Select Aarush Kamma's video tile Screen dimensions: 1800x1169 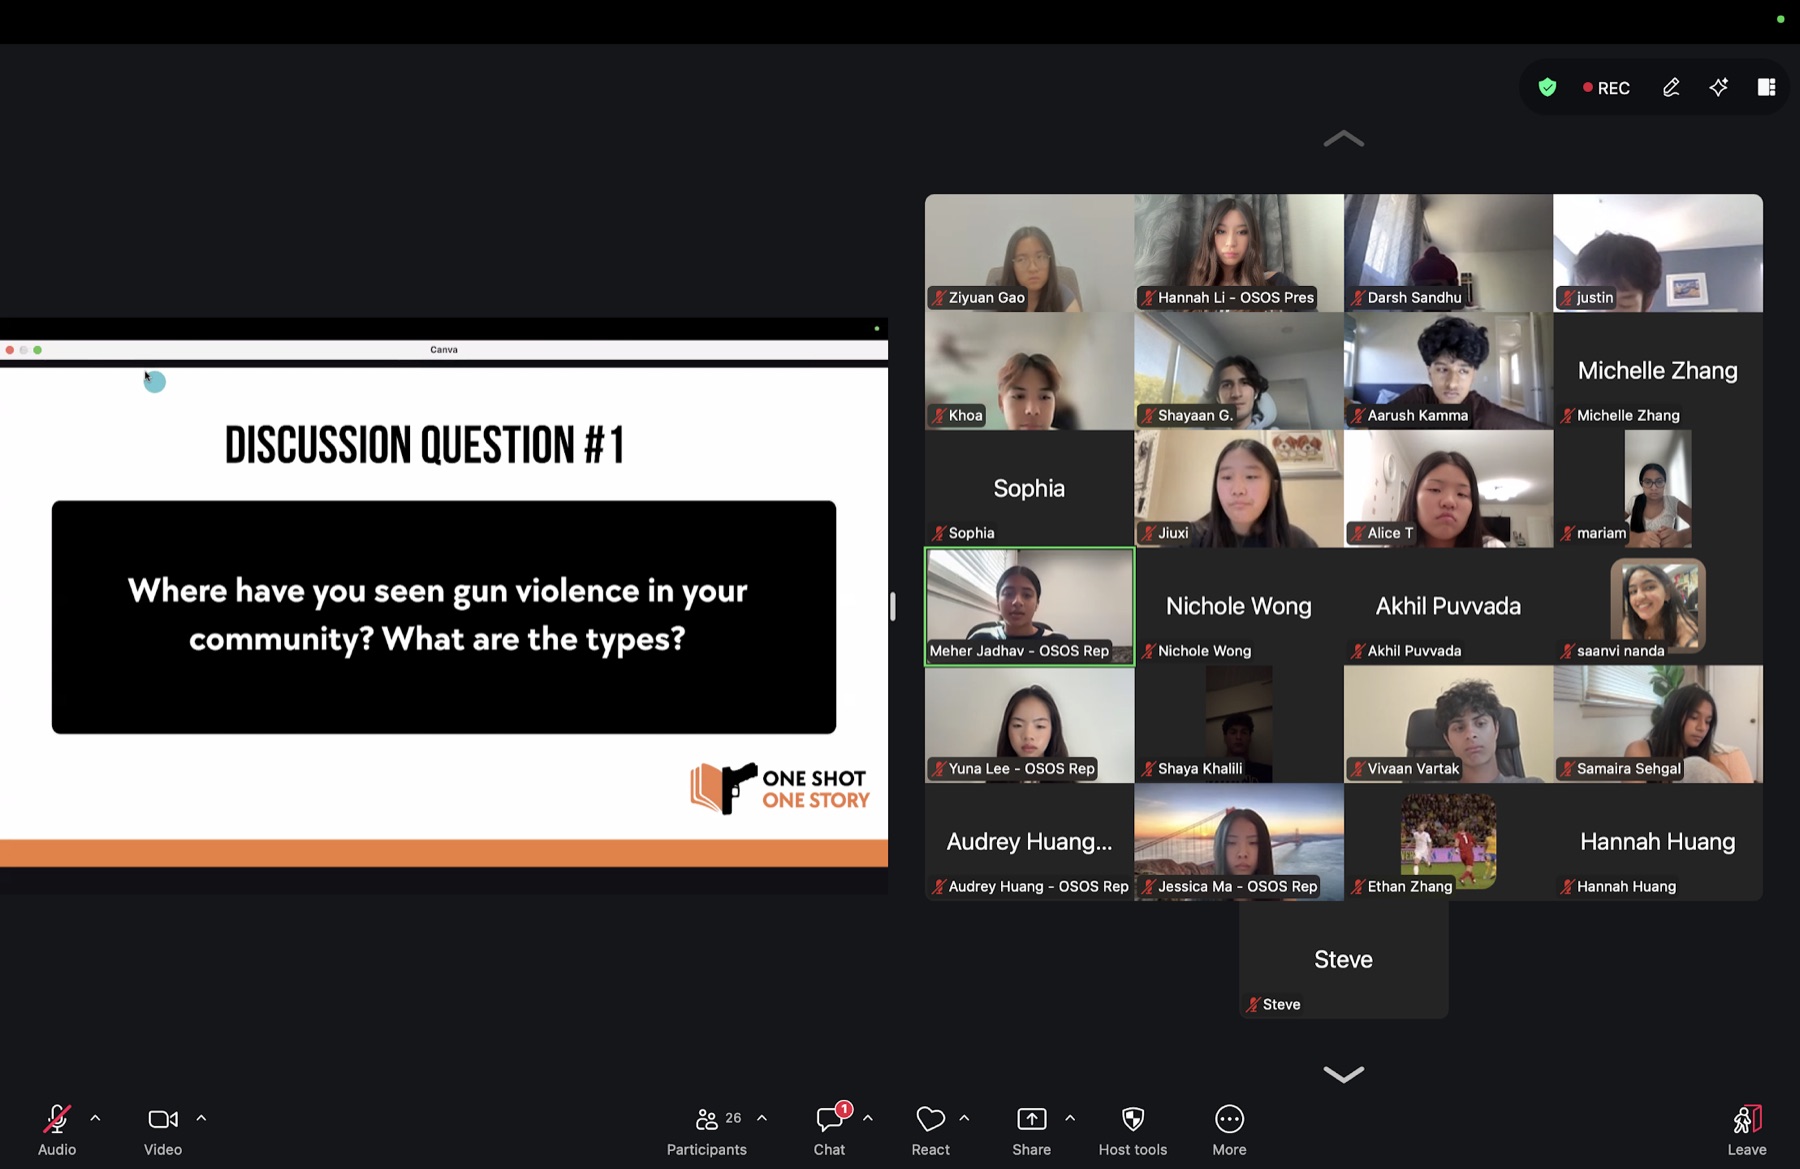pyautogui.click(x=1448, y=371)
